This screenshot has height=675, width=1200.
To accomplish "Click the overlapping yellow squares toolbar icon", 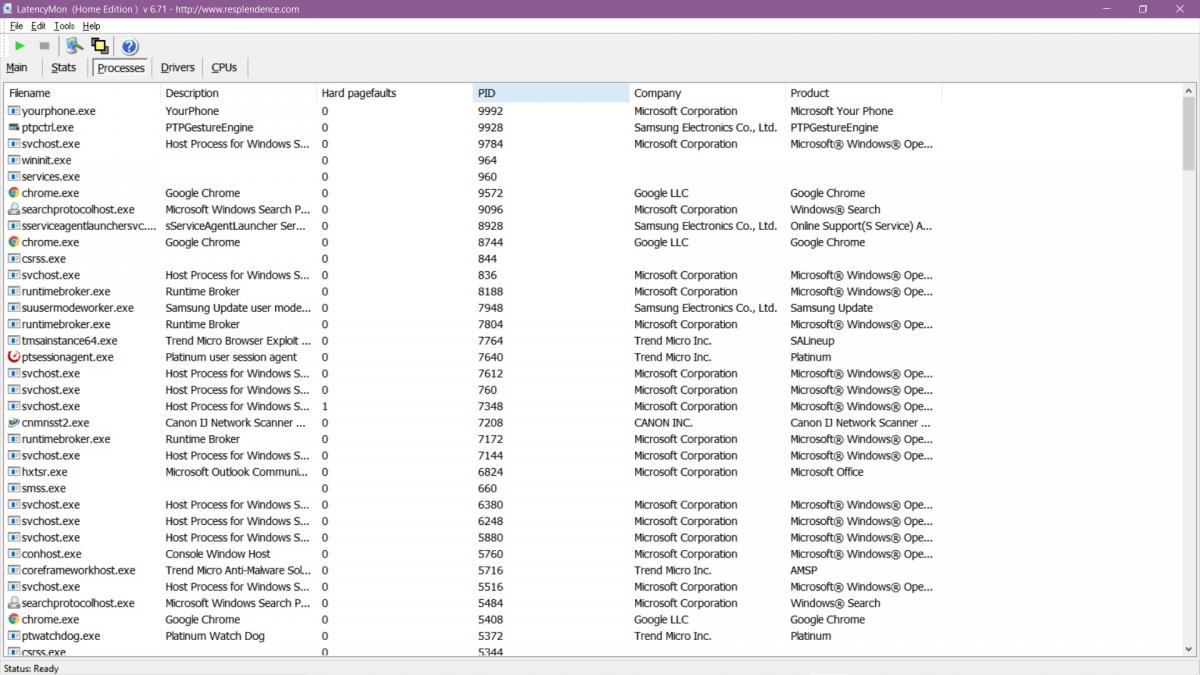I will 99,46.
